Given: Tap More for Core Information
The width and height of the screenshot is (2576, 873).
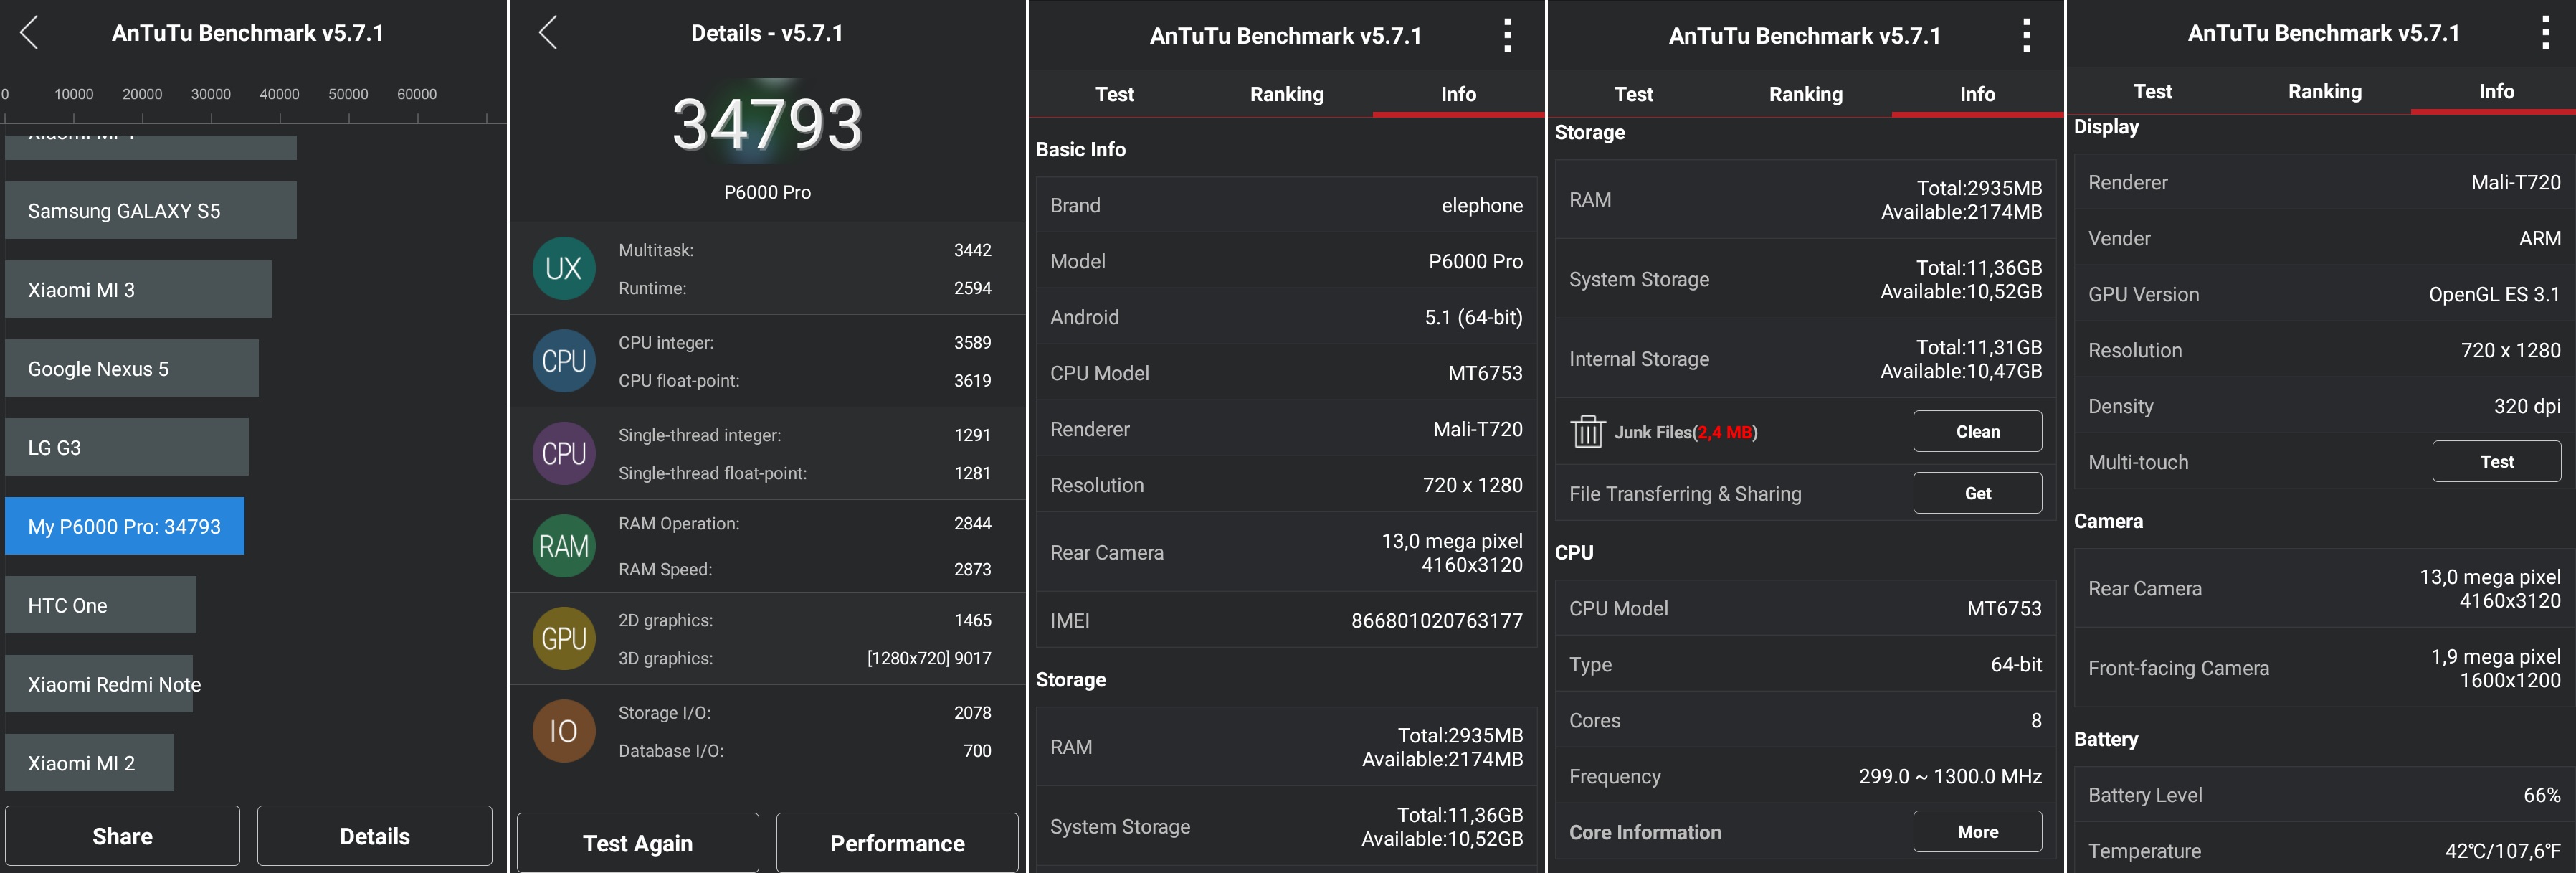Looking at the screenshot, I should coord(1977,831).
